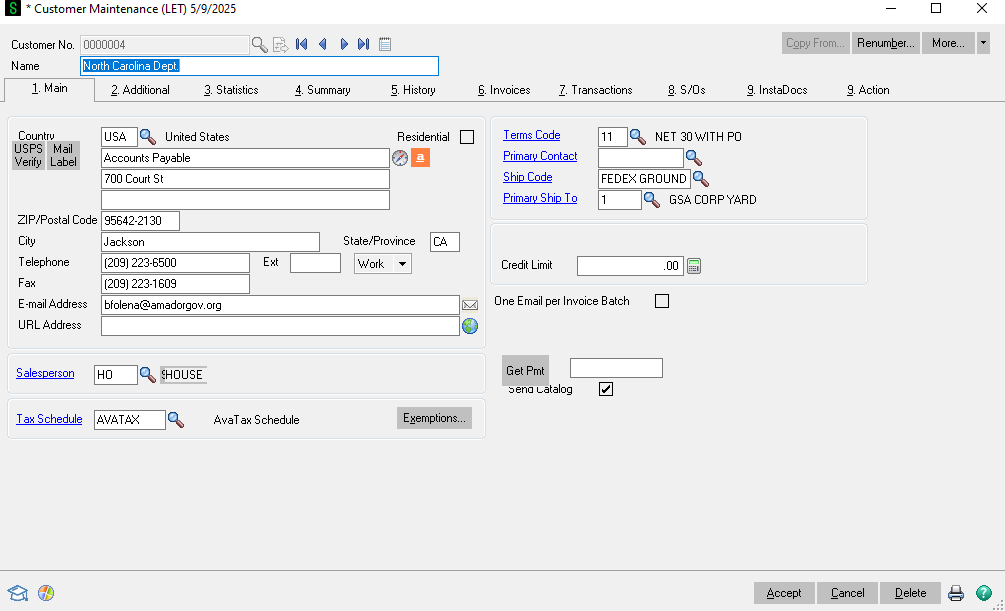Open the Terms Code lookup magnifier

[x=638, y=137]
